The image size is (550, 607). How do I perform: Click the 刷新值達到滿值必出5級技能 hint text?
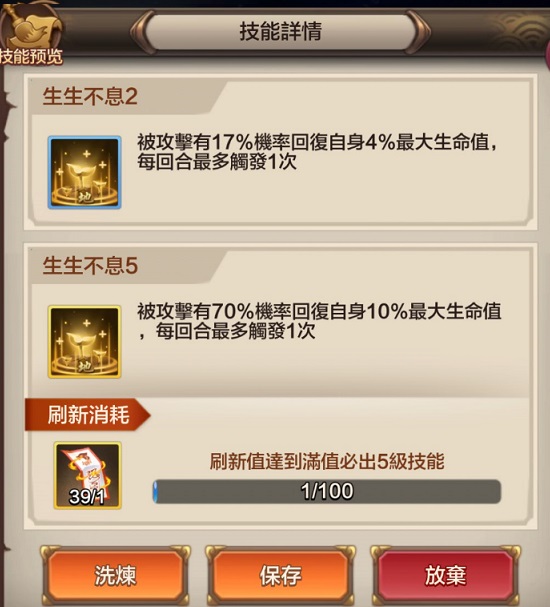[327, 461]
